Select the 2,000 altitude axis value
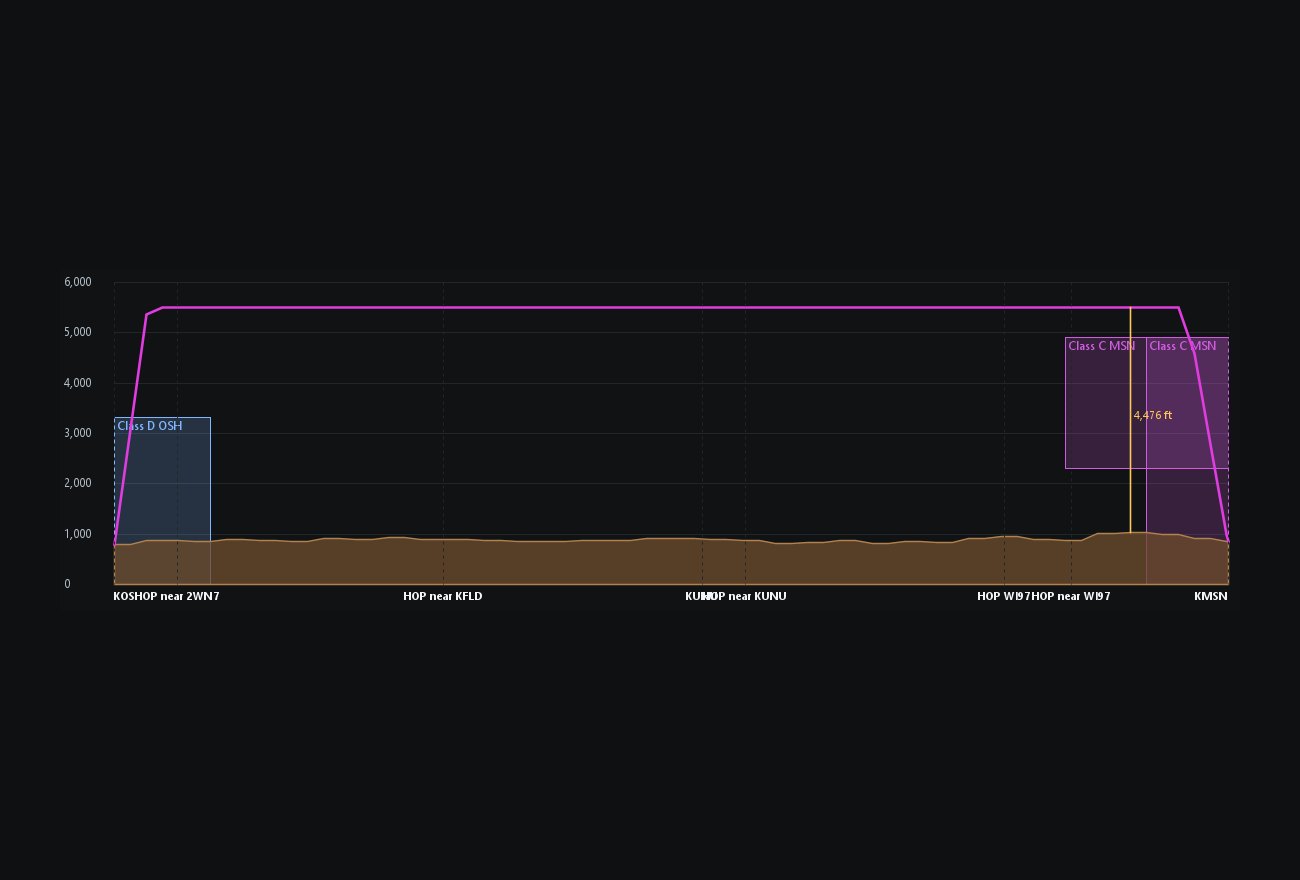The width and height of the screenshot is (1300, 880). point(78,483)
